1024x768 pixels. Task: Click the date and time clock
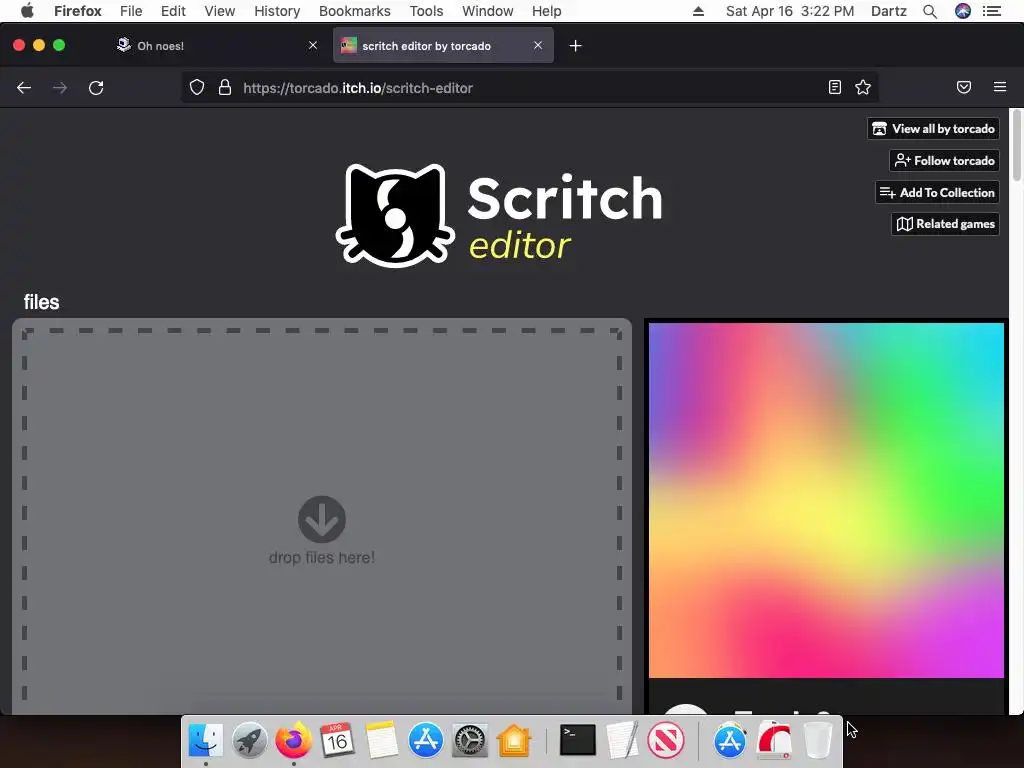coord(790,11)
